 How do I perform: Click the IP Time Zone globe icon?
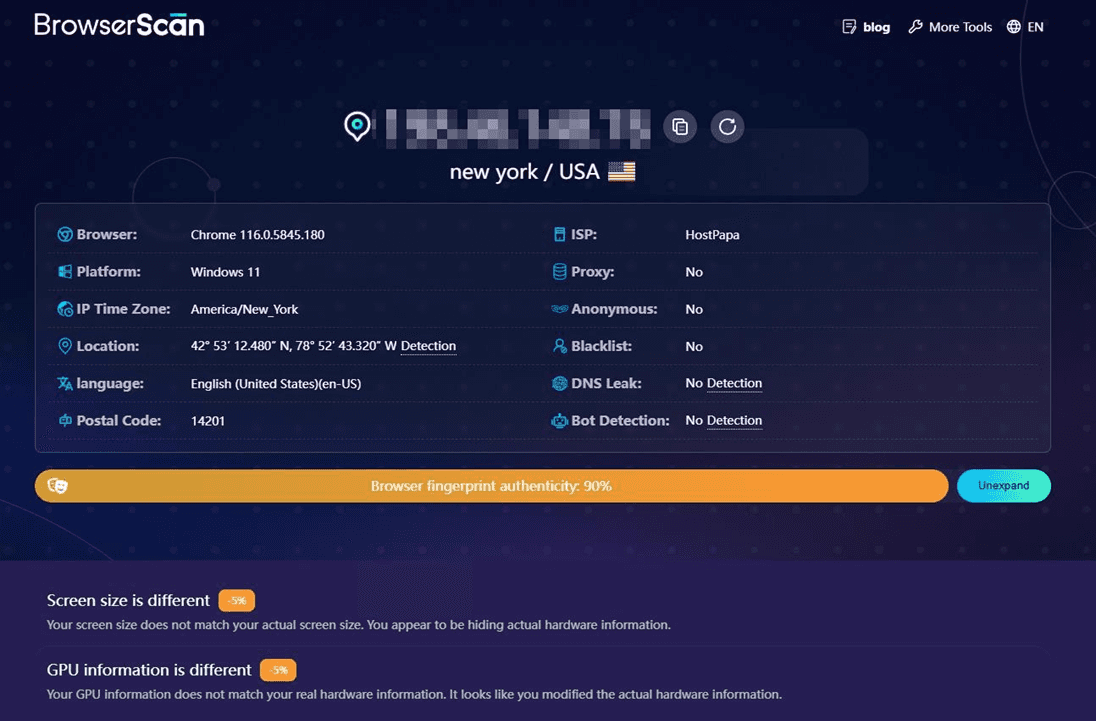[65, 309]
